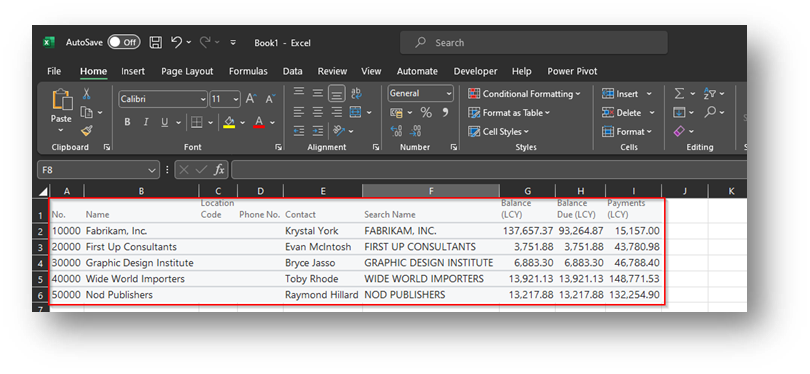Apply Percent Style
810x374 pixels.
426,113
